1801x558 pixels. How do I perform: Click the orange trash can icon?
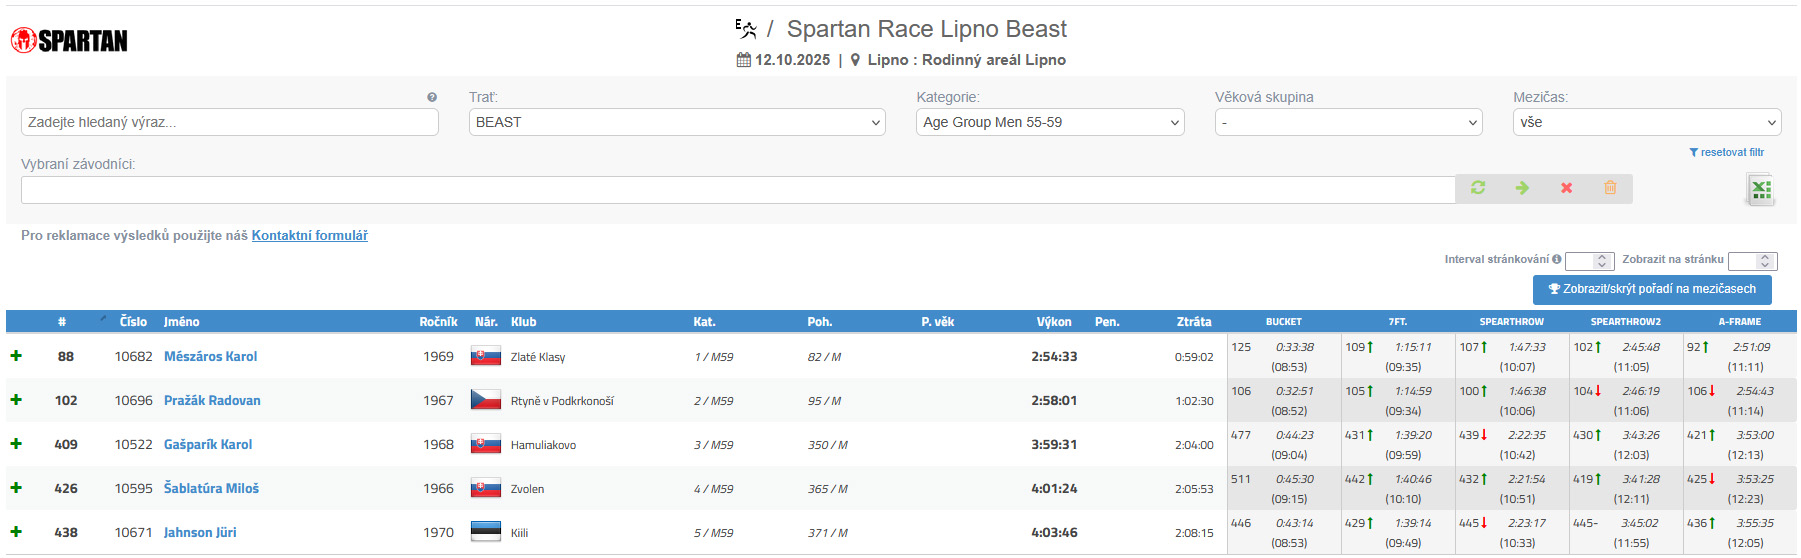tap(1610, 188)
